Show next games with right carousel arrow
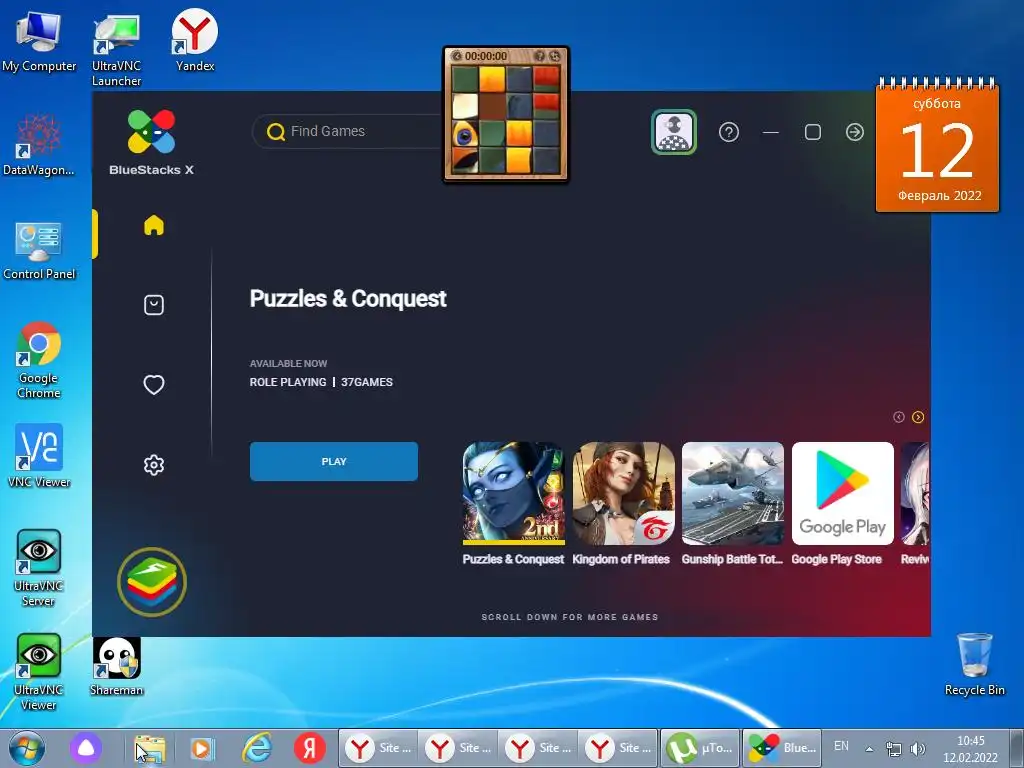1024x768 pixels. pos(918,417)
